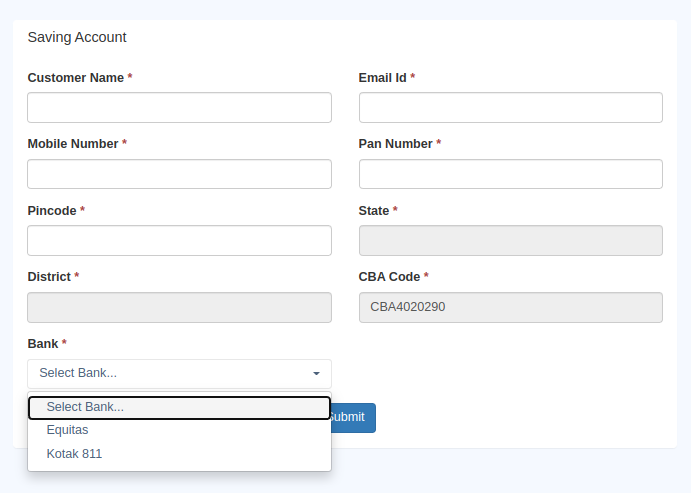Click the Customer Name label

75,78
